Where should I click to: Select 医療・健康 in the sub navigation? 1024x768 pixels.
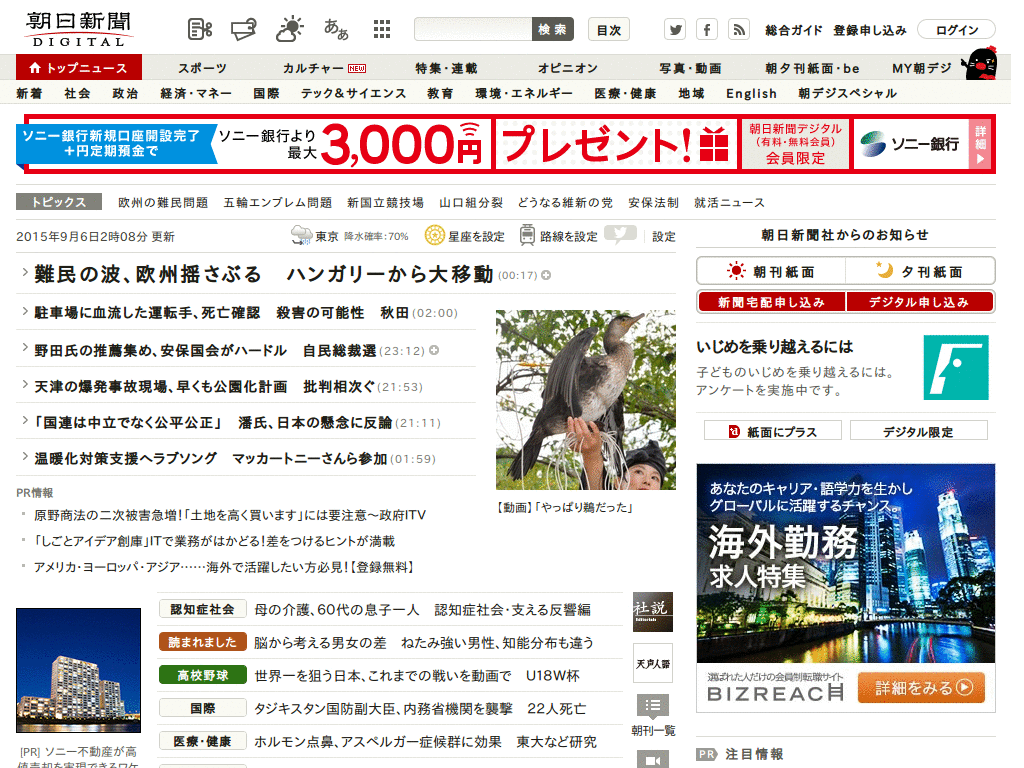[x=625, y=93]
